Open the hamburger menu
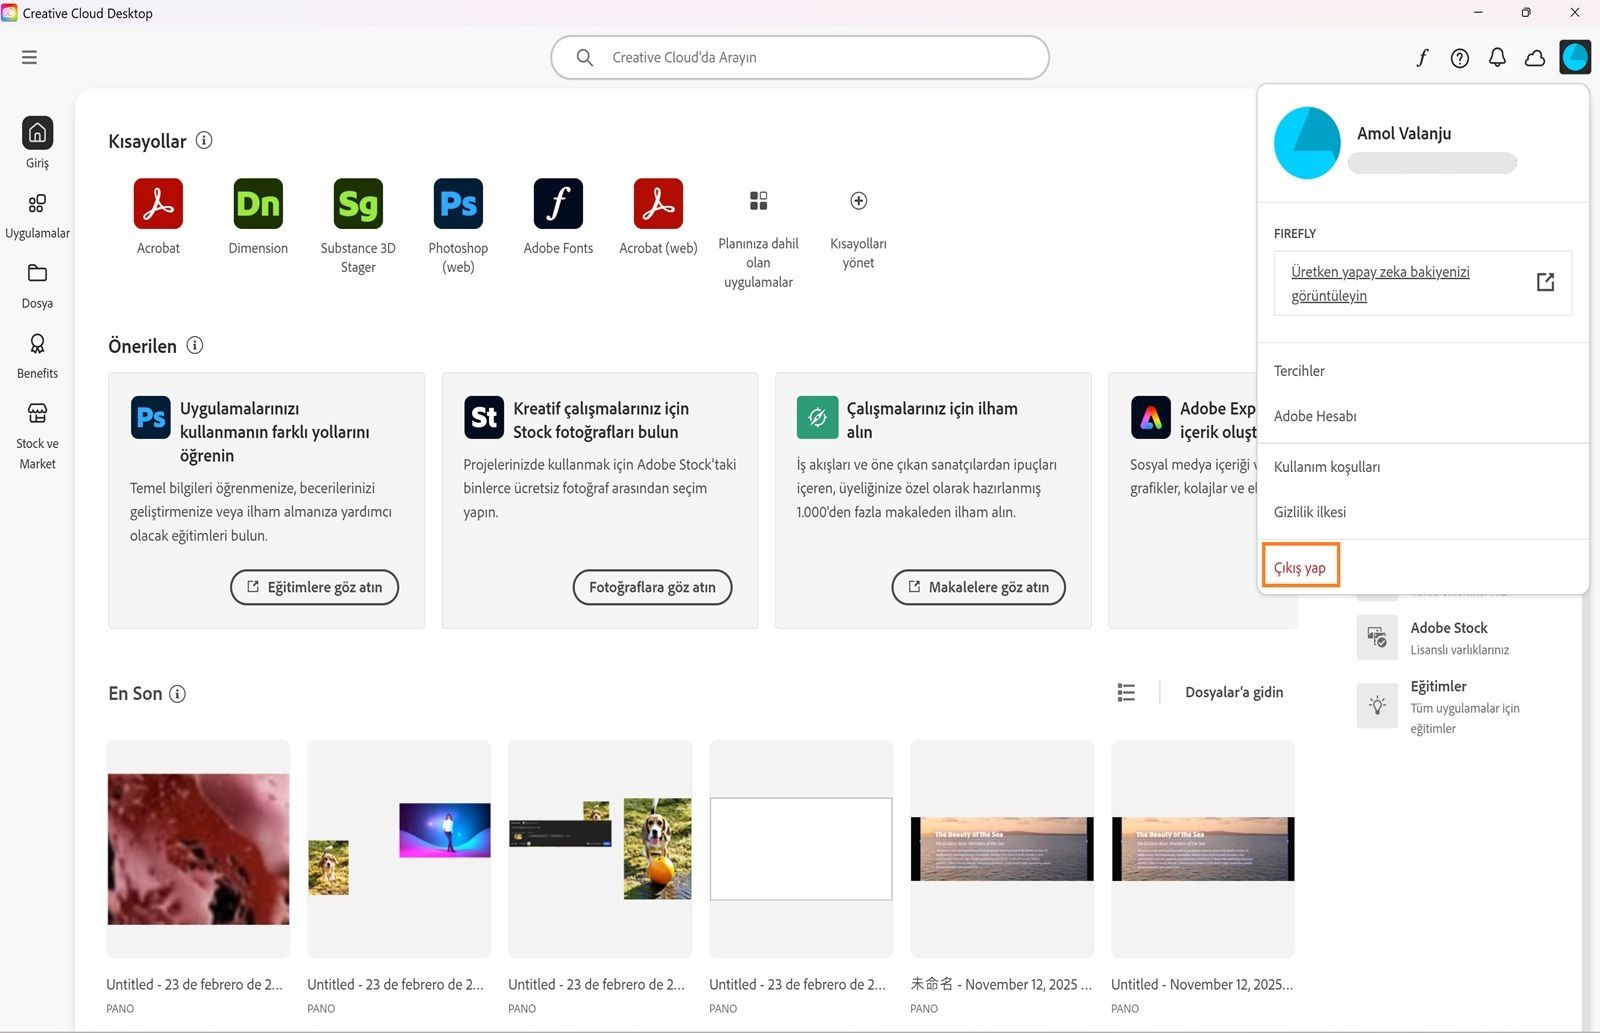1600x1033 pixels. click(x=29, y=57)
